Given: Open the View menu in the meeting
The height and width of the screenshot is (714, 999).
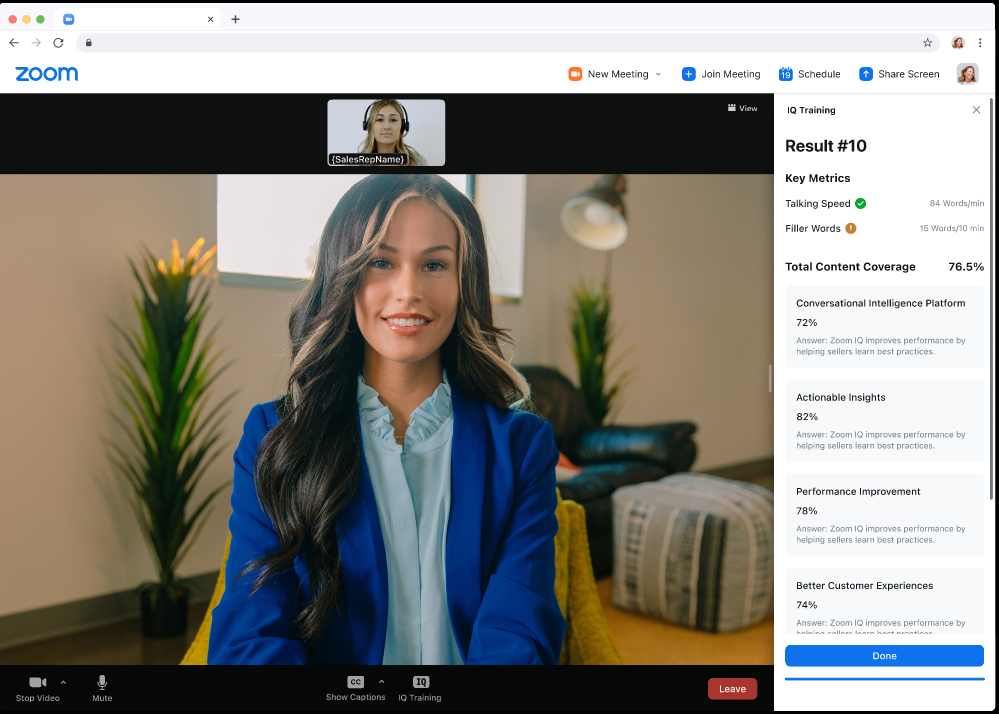Looking at the screenshot, I should 742,108.
